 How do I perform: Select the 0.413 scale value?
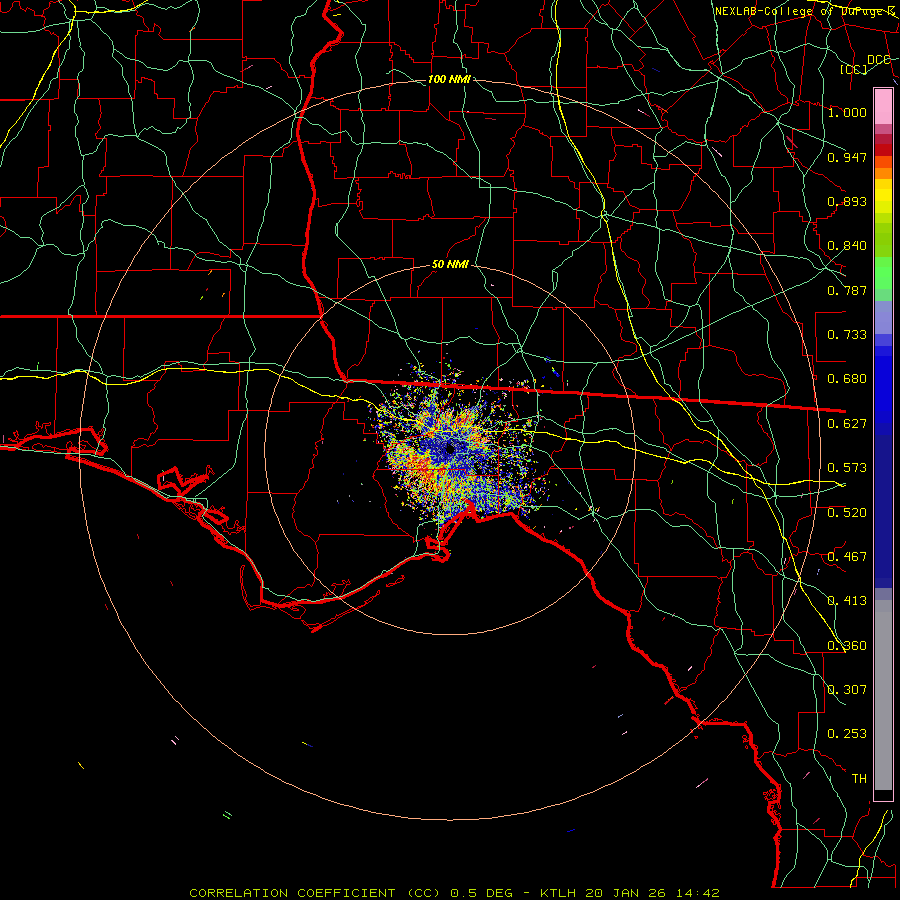pos(847,601)
